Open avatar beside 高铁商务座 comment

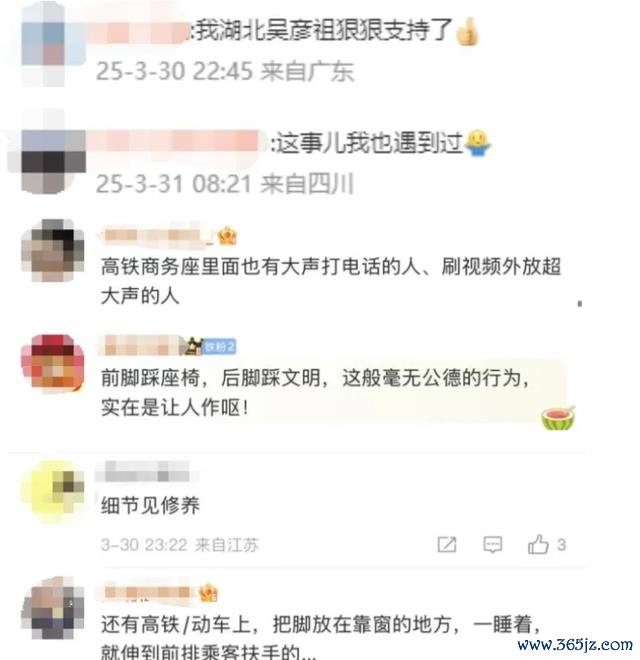(x=53, y=250)
